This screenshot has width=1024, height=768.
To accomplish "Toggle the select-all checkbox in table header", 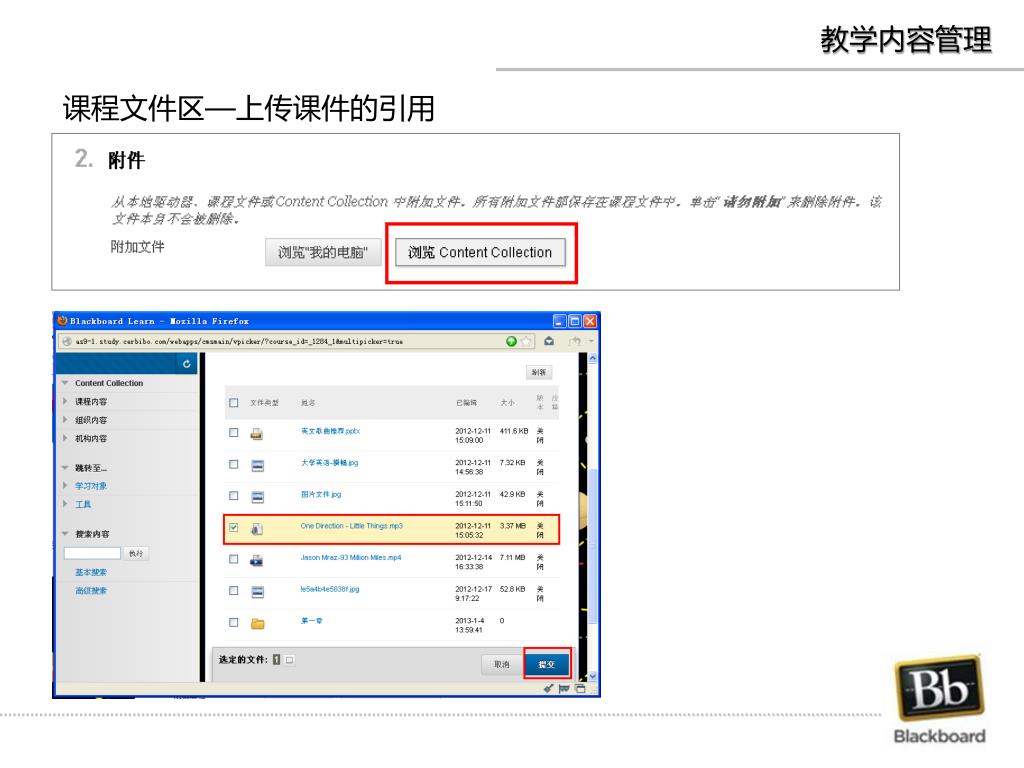I will [234, 403].
